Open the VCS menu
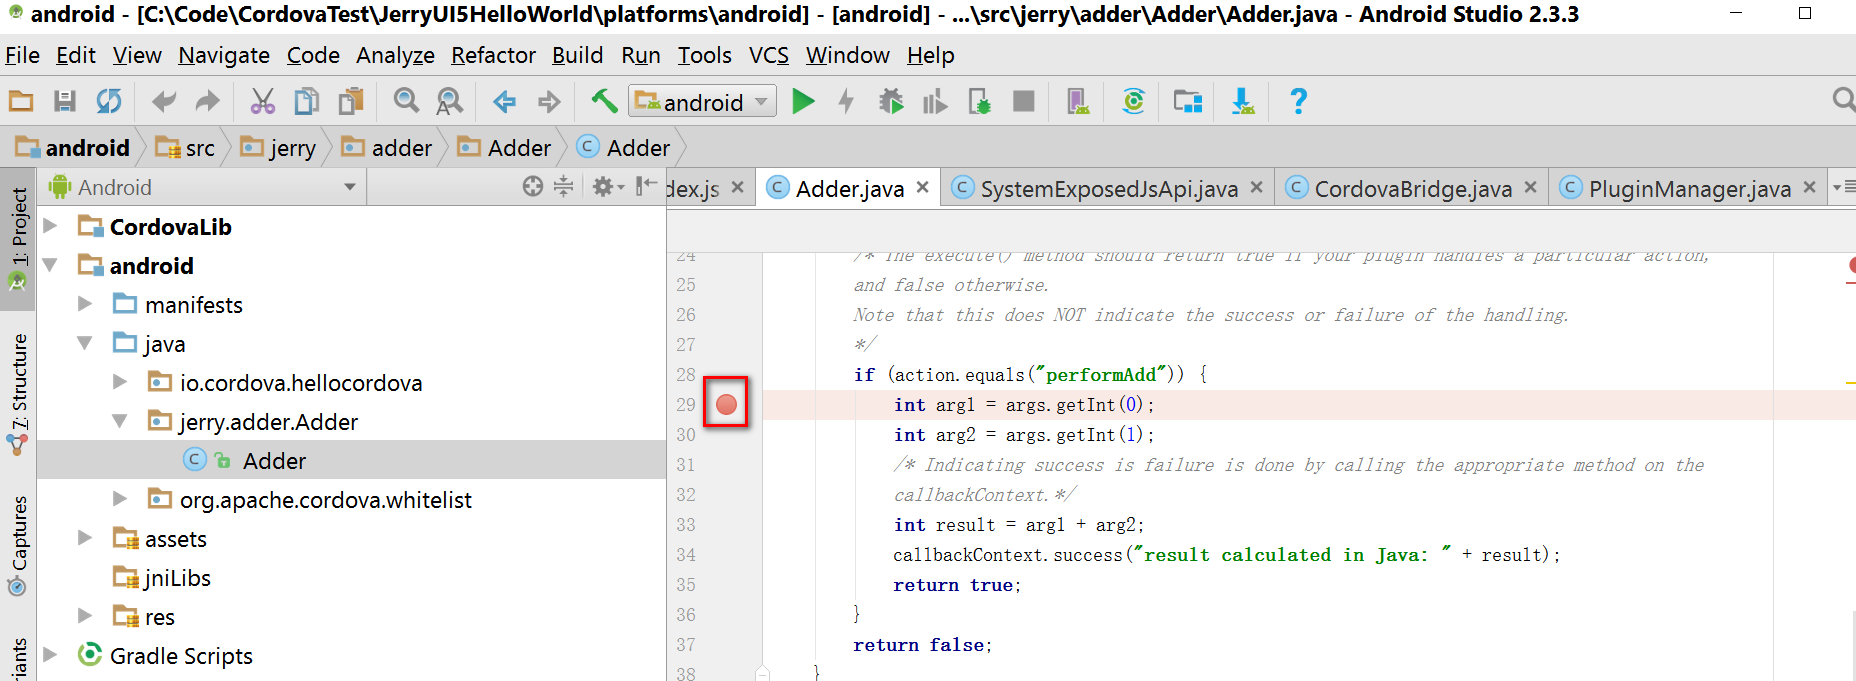1856x681 pixels. point(769,55)
